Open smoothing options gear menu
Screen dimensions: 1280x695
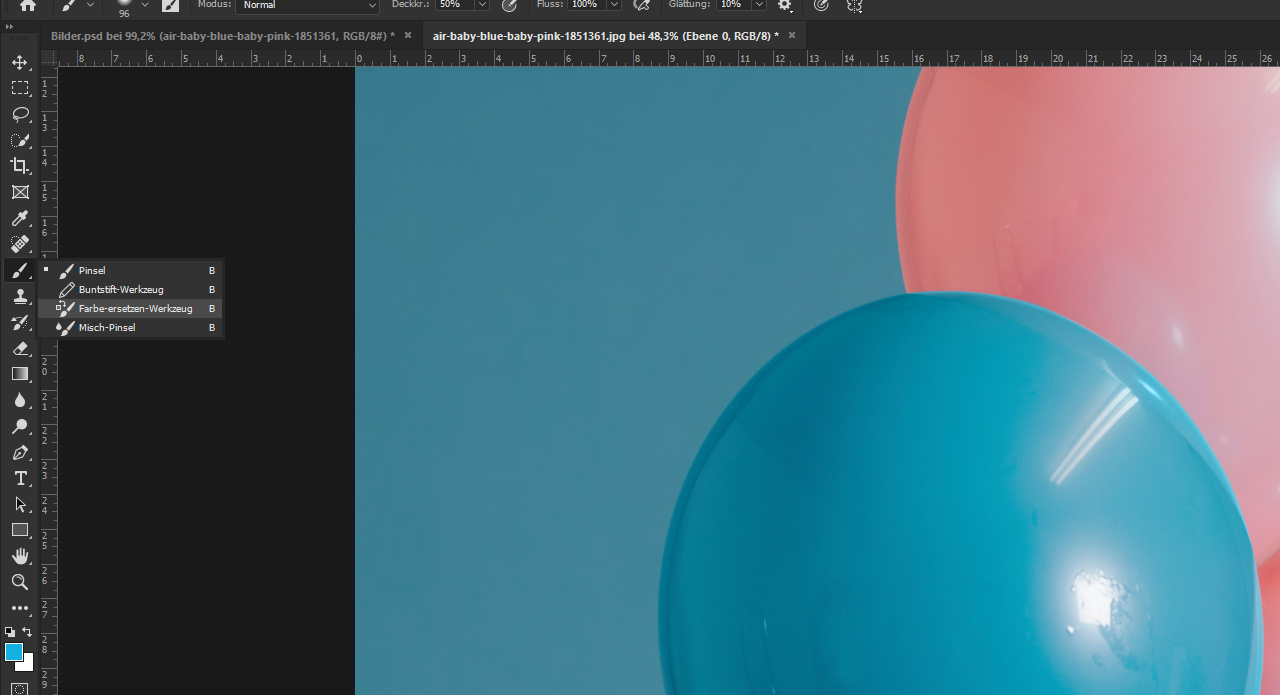(785, 5)
